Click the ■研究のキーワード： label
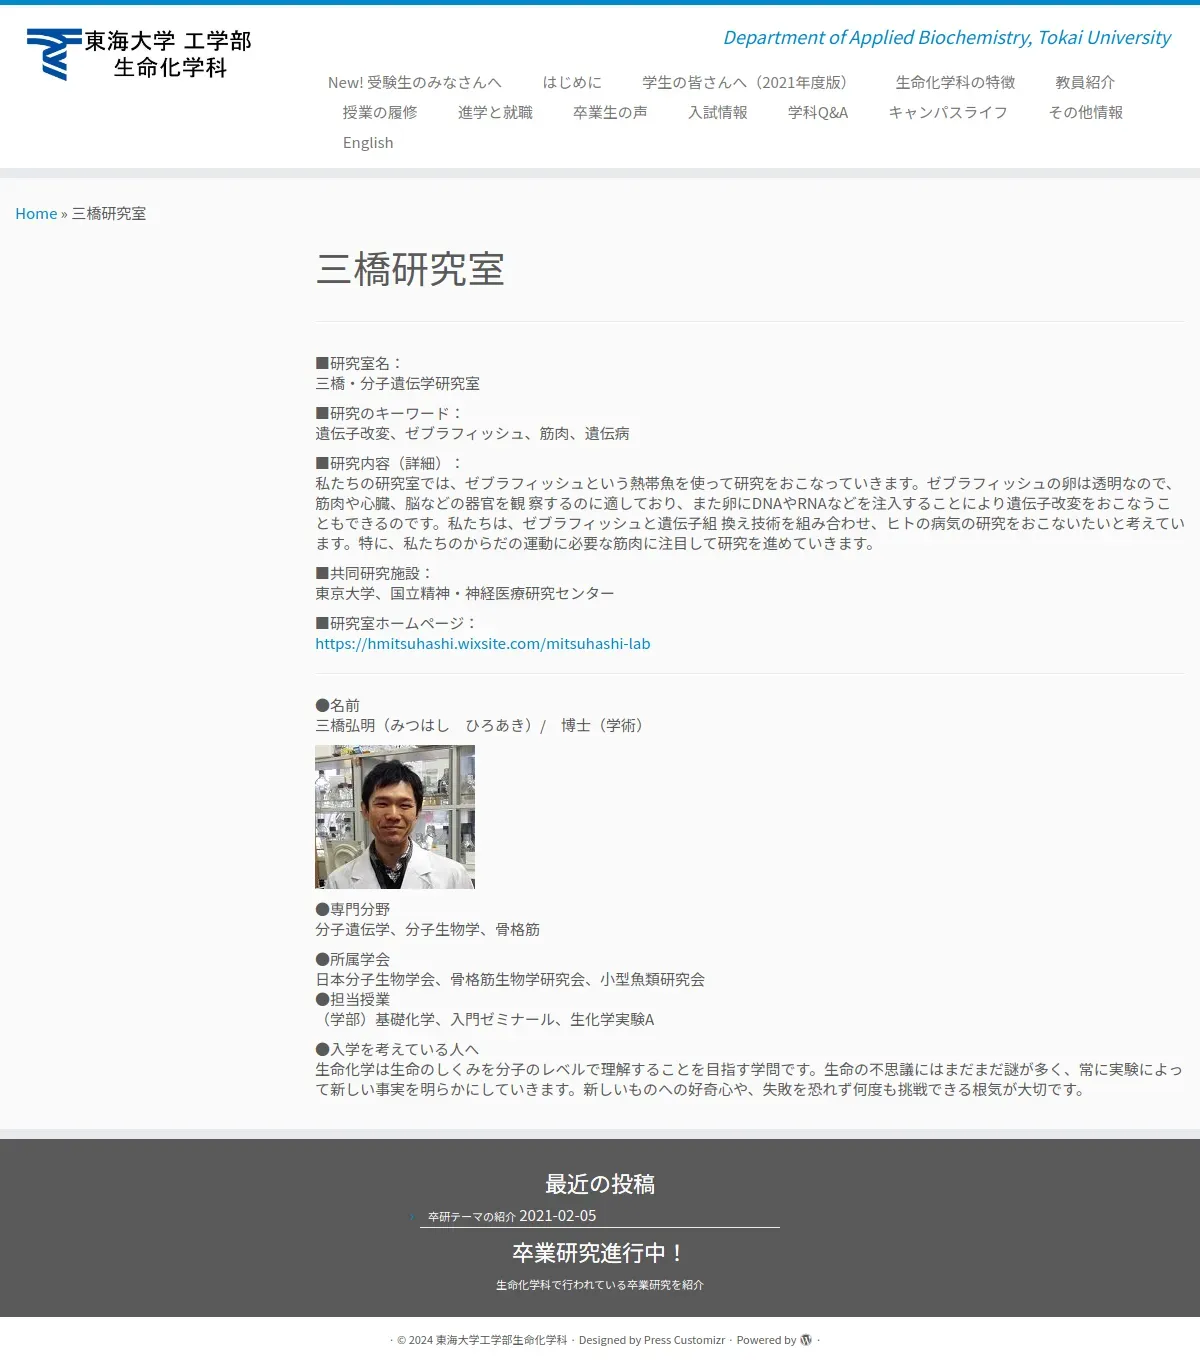This screenshot has height=1367, width=1200. point(390,414)
